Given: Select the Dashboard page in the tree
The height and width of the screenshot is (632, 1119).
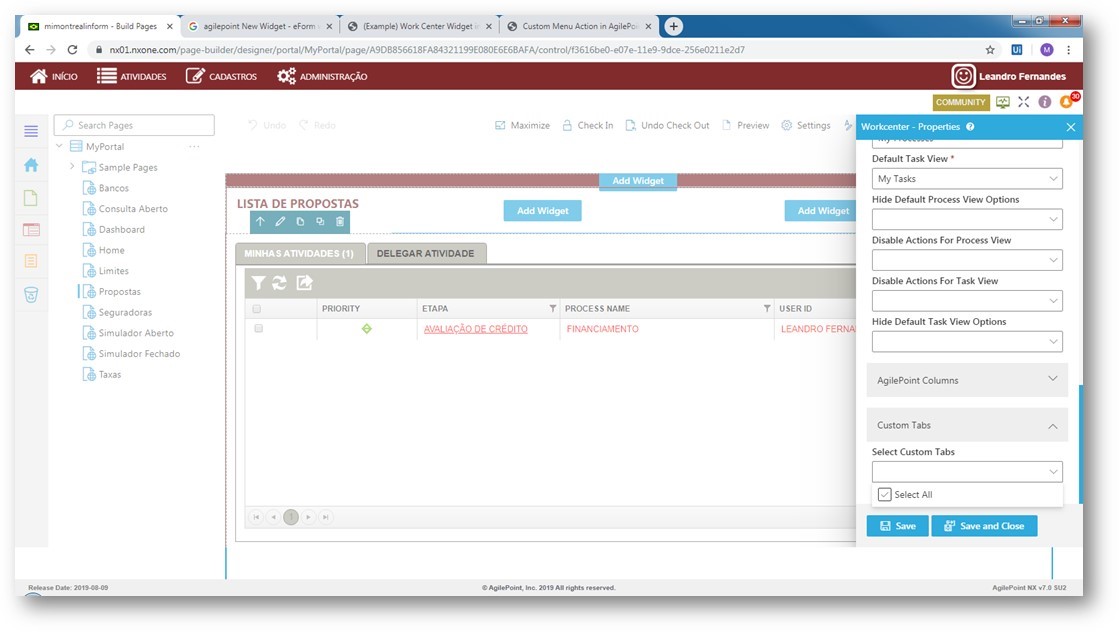Looking at the screenshot, I should (x=121, y=230).
